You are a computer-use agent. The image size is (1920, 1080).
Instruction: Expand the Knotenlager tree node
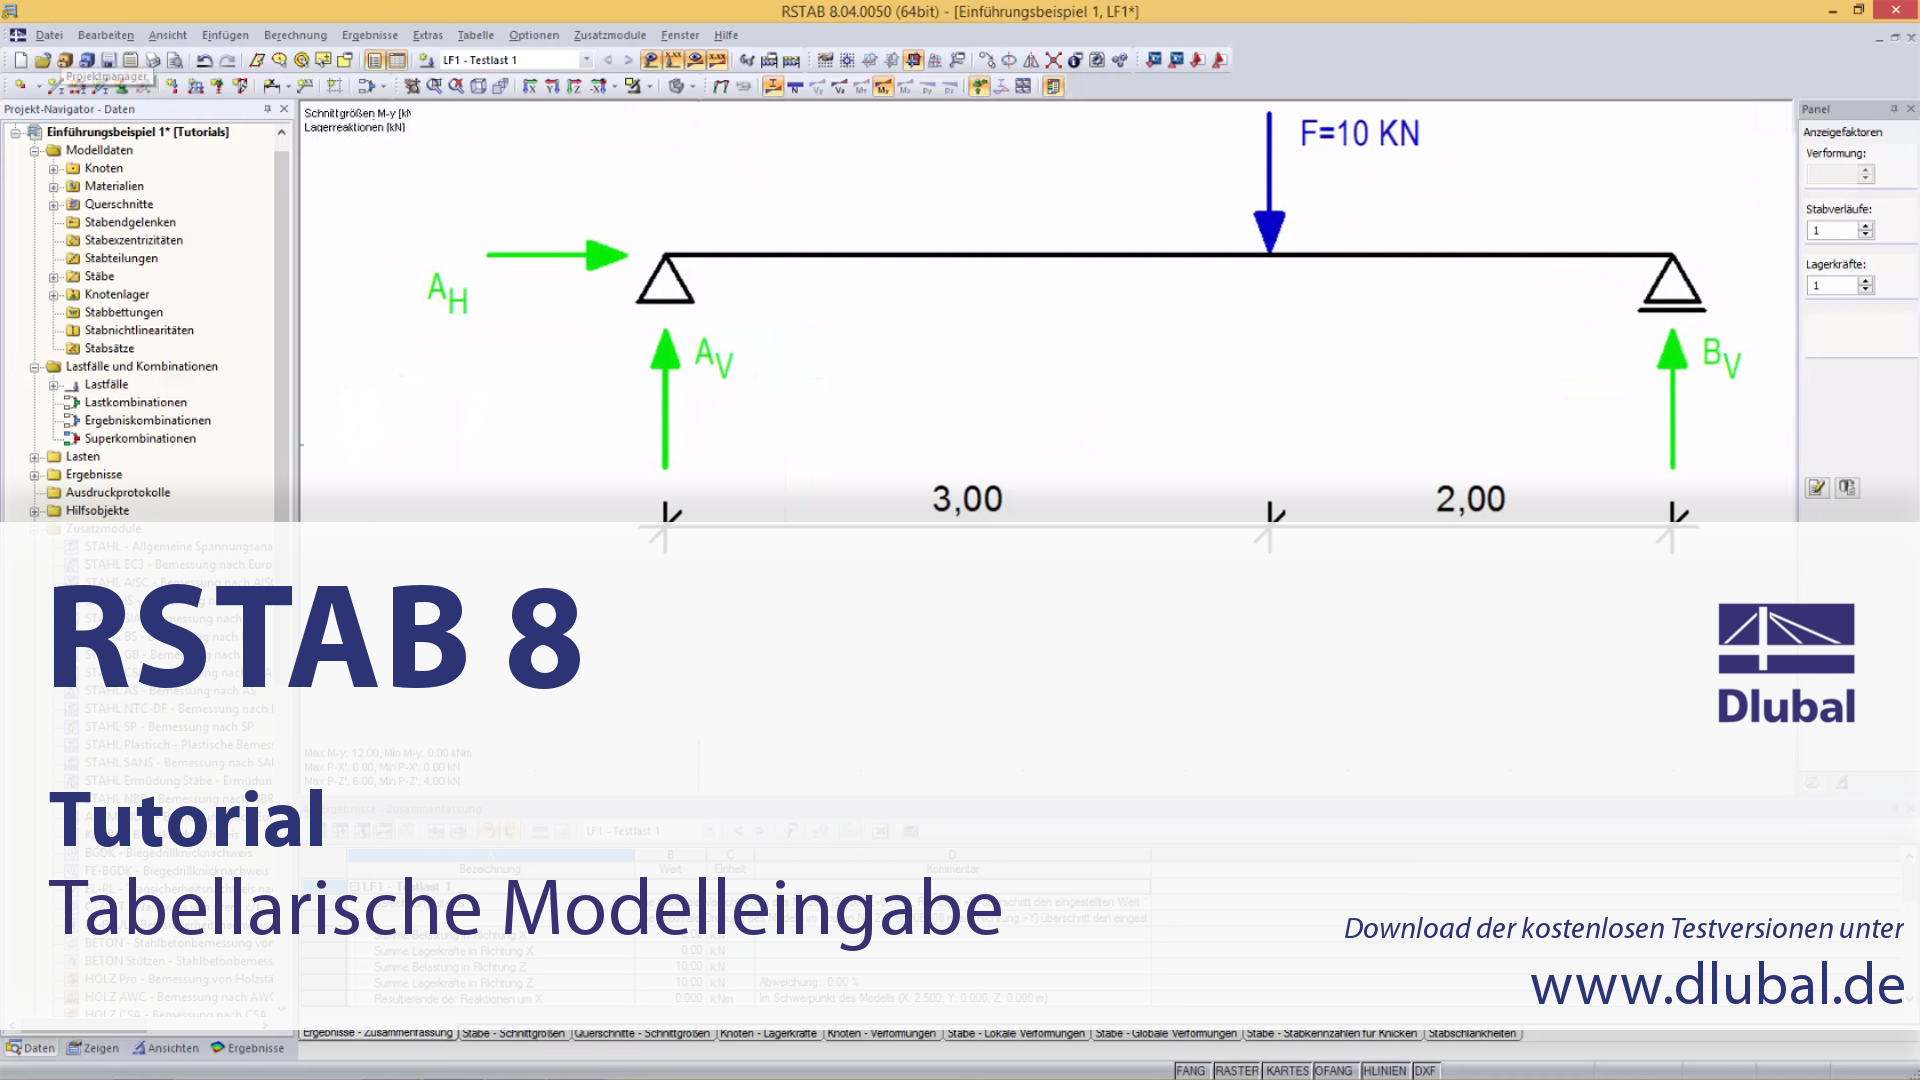(x=54, y=295)
